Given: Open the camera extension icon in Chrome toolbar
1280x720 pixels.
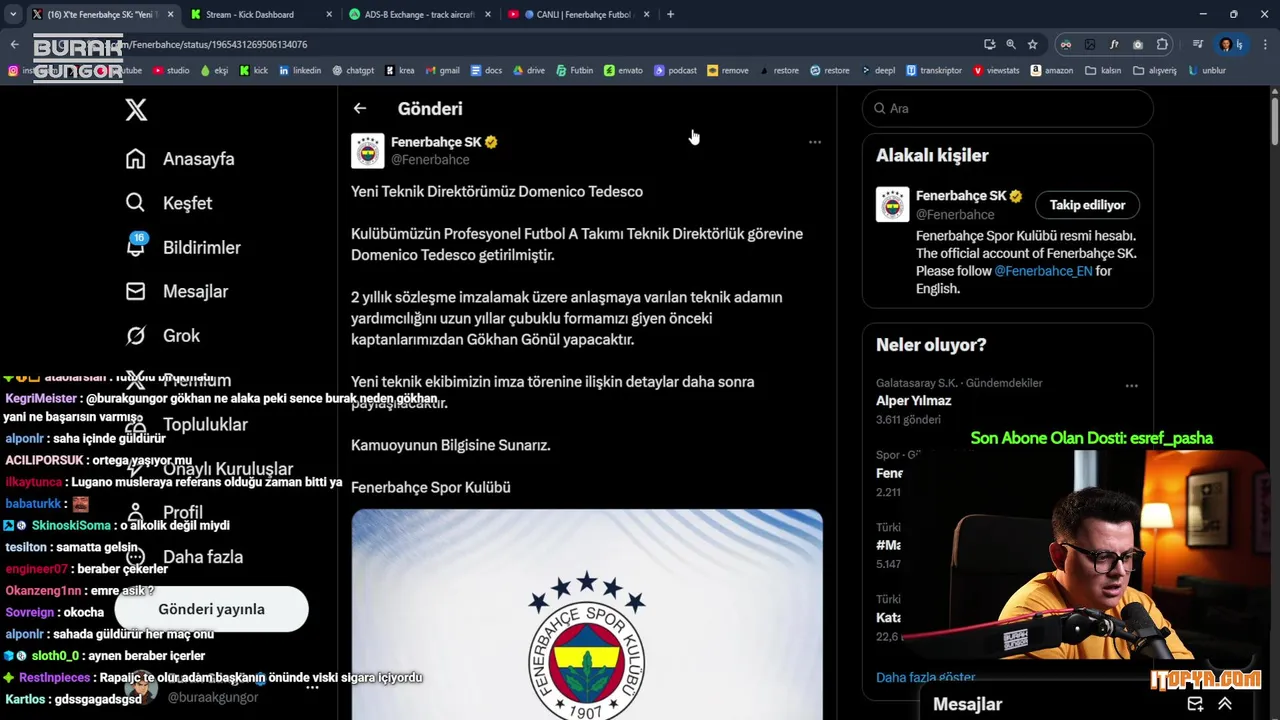Looking at the screenshot, I should (1138, 44).
